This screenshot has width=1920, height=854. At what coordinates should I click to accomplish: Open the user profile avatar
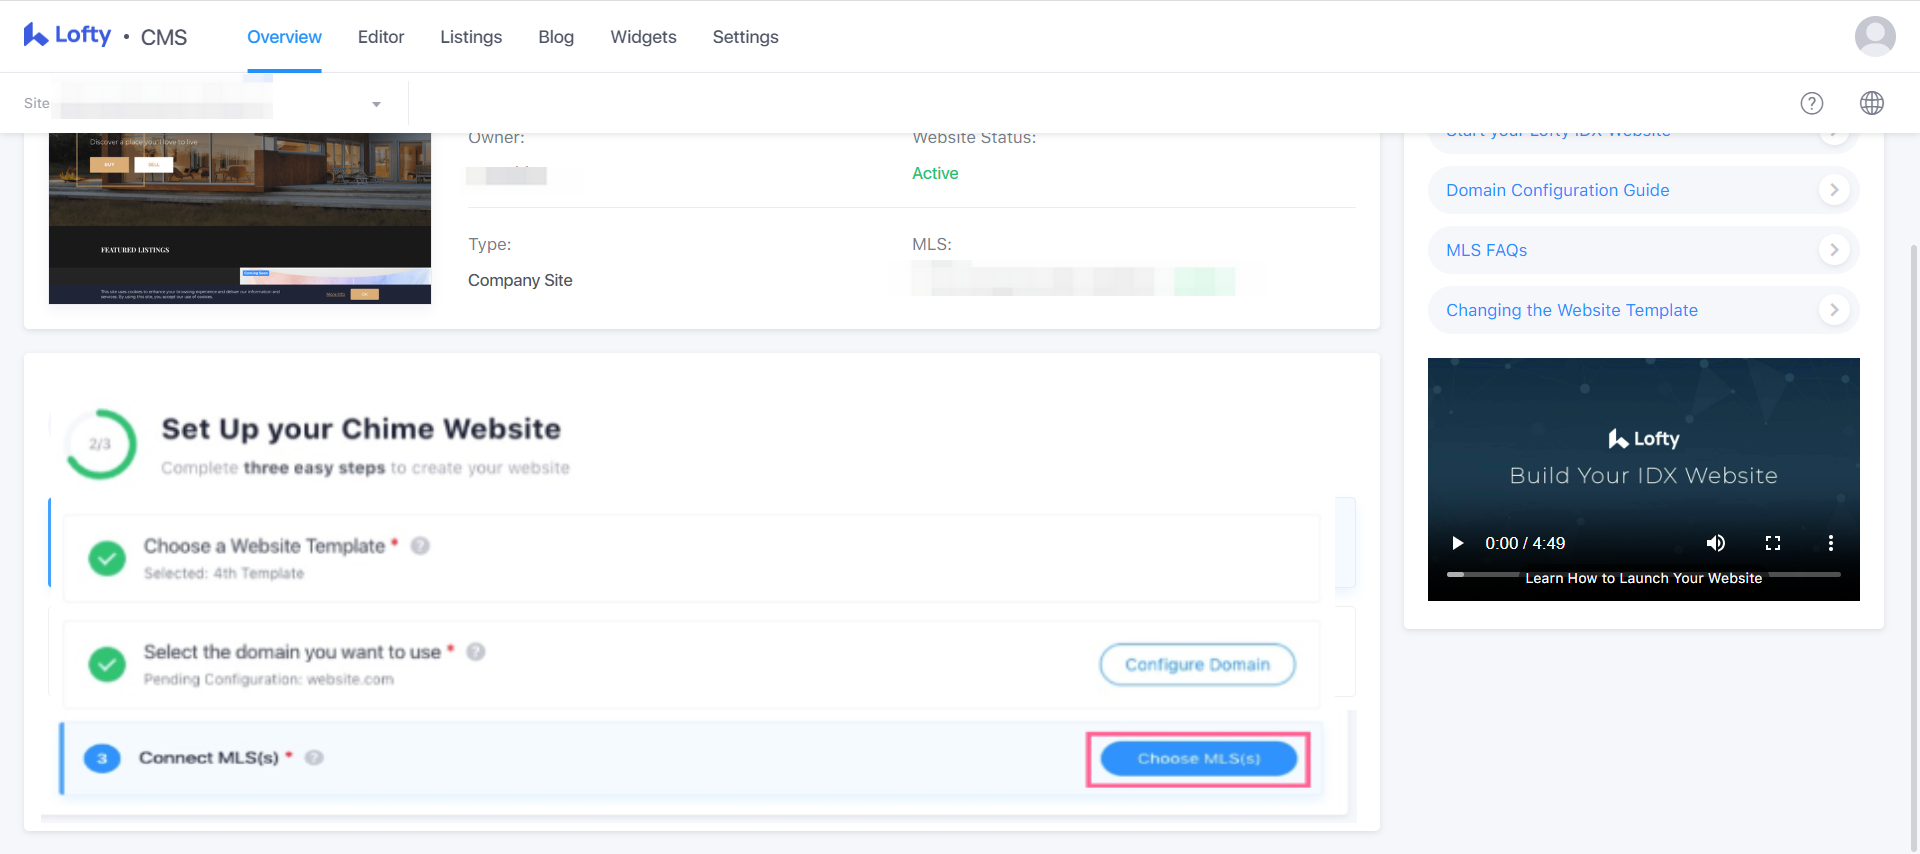click(x=1875, y=36)
